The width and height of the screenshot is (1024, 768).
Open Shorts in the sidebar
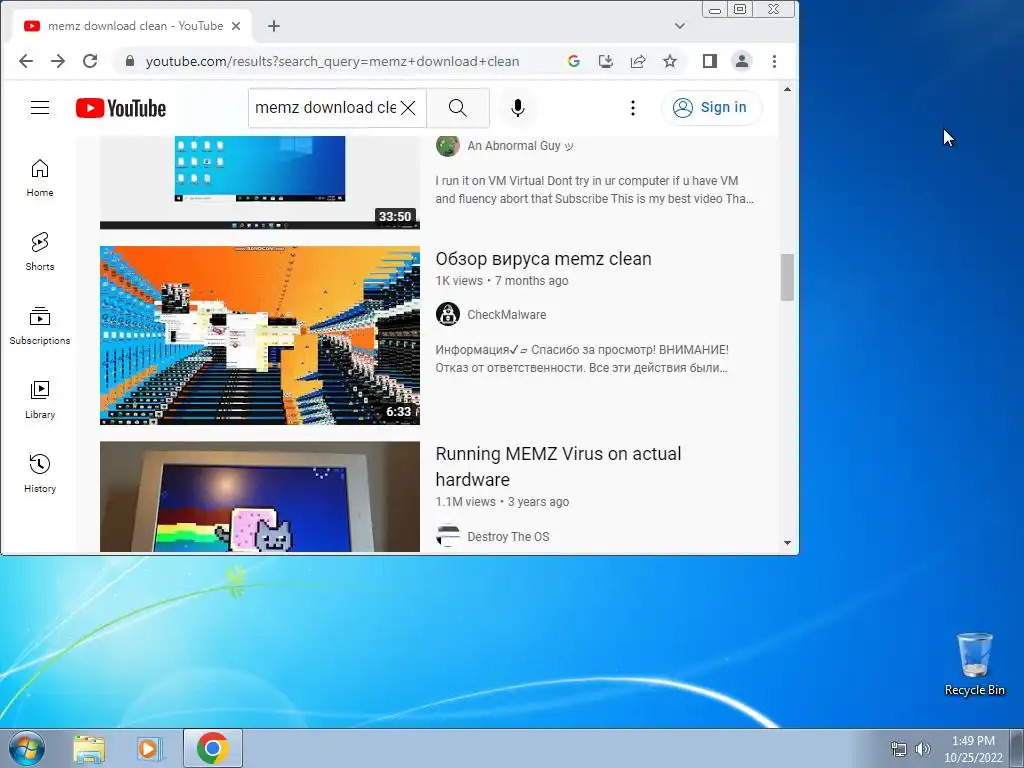pyautogui.click(x=40, y=251)
